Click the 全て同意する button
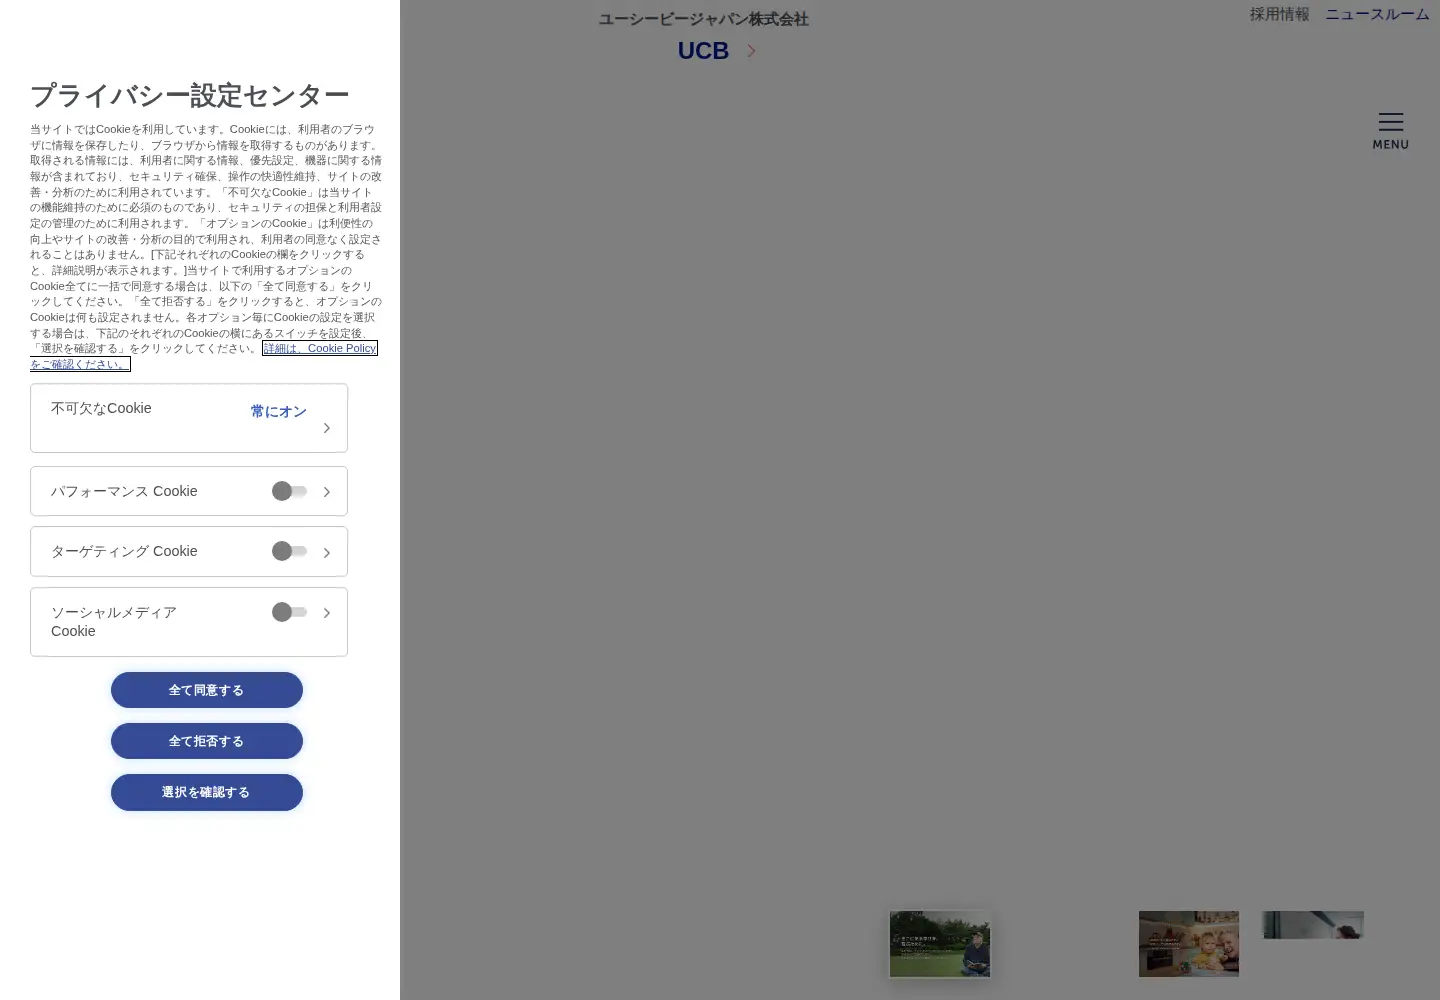1440x1000 pixels. tap(207, 690)
